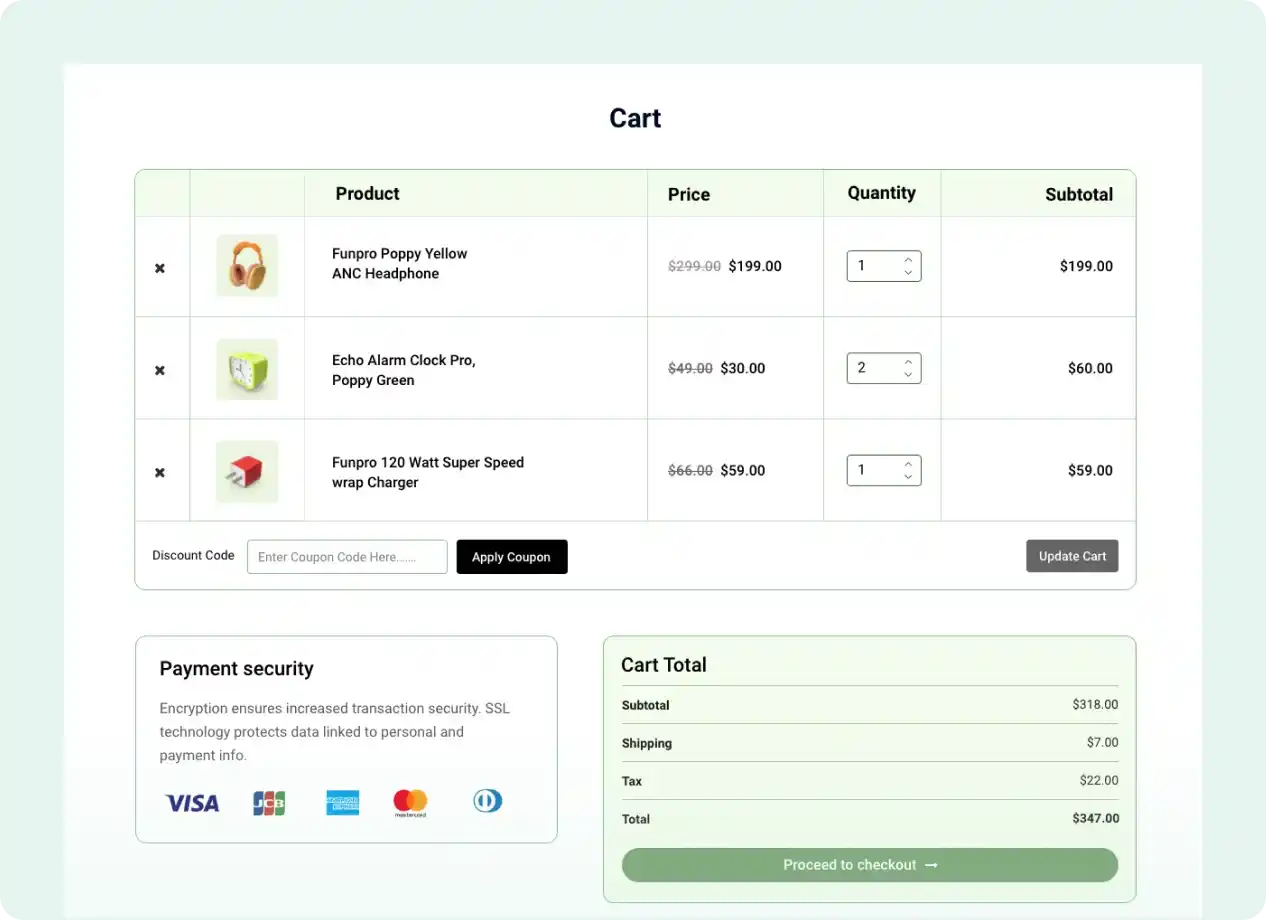Decrease quantity of the Echo Alarm Clock
Image resolution: width=1266 pixels, height=920 pixels.
(907, 375)
